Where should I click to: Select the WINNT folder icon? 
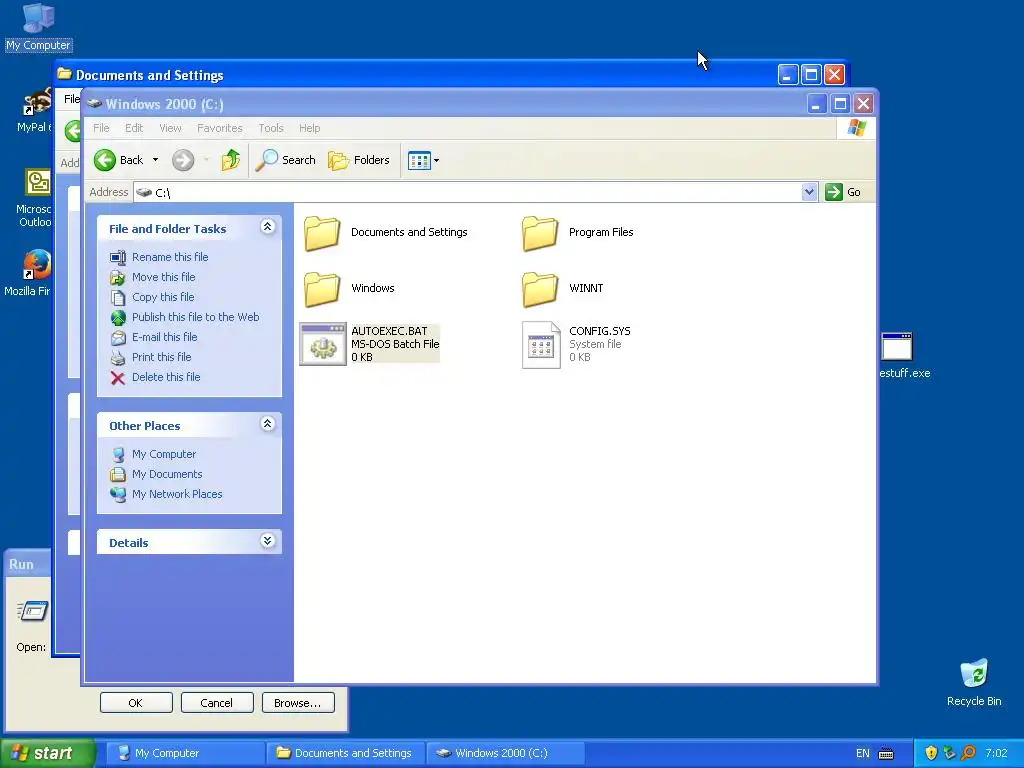[x=539, y=289]
